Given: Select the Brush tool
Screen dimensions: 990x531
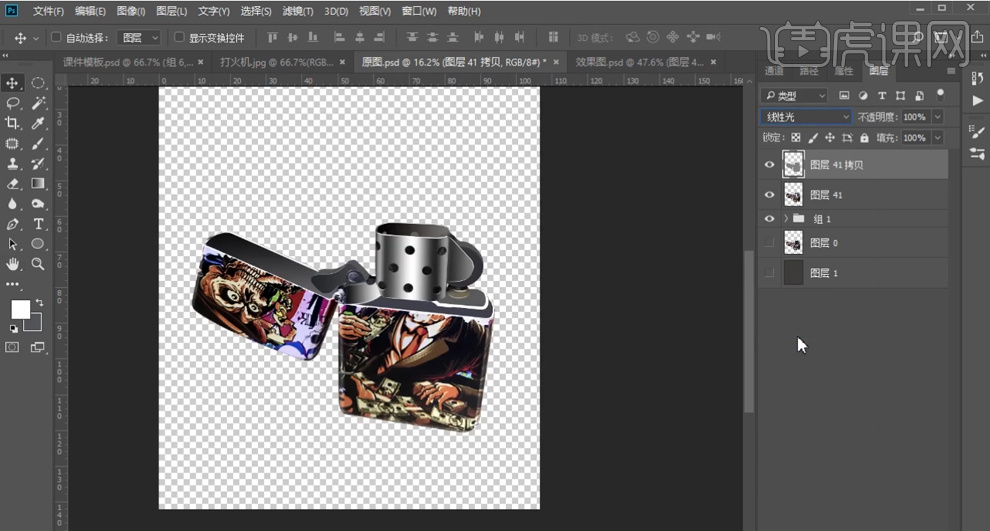Looking at the screenshot, I should point(38,143).
